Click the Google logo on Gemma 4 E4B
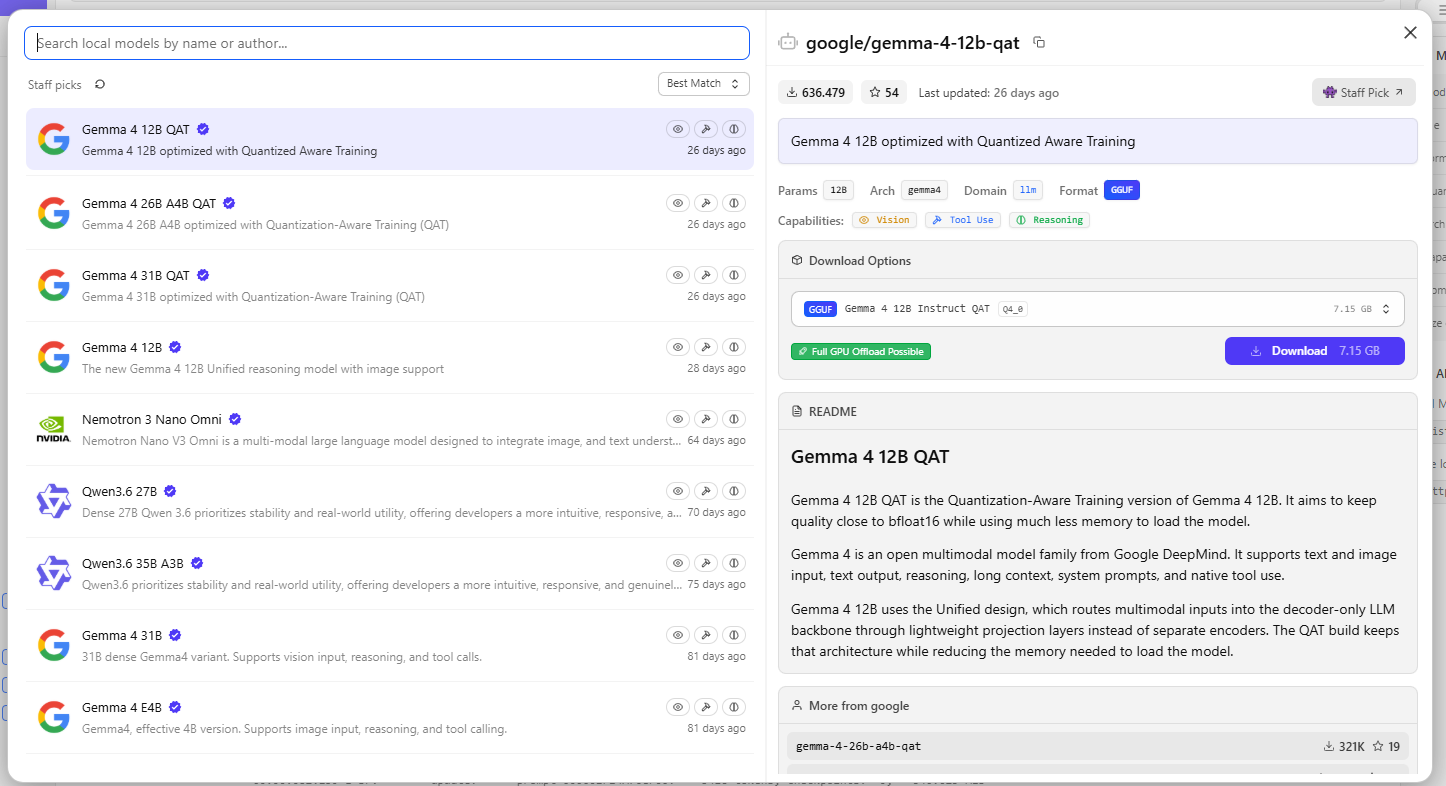Viewport: 1446px width, 786px height. (54, 717)
